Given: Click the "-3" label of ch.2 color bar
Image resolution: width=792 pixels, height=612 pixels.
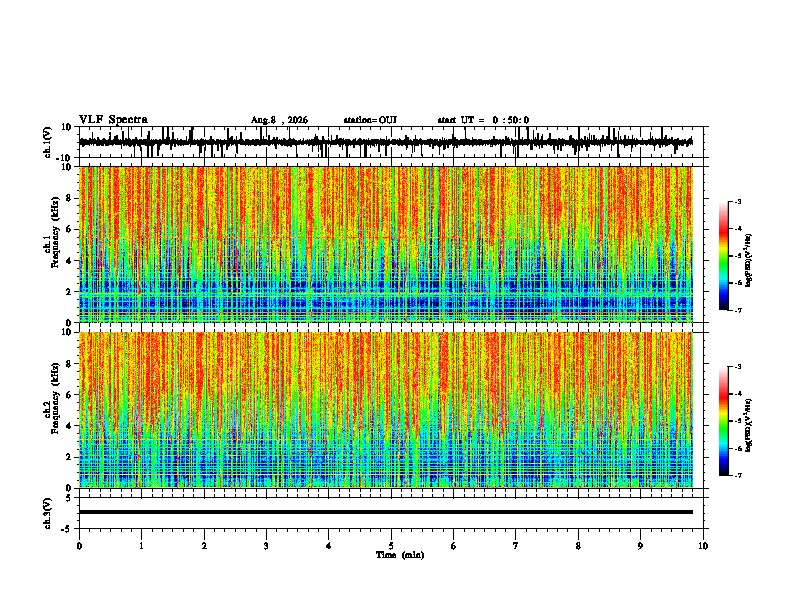Looking at the screenshot, I should (738, 367).
